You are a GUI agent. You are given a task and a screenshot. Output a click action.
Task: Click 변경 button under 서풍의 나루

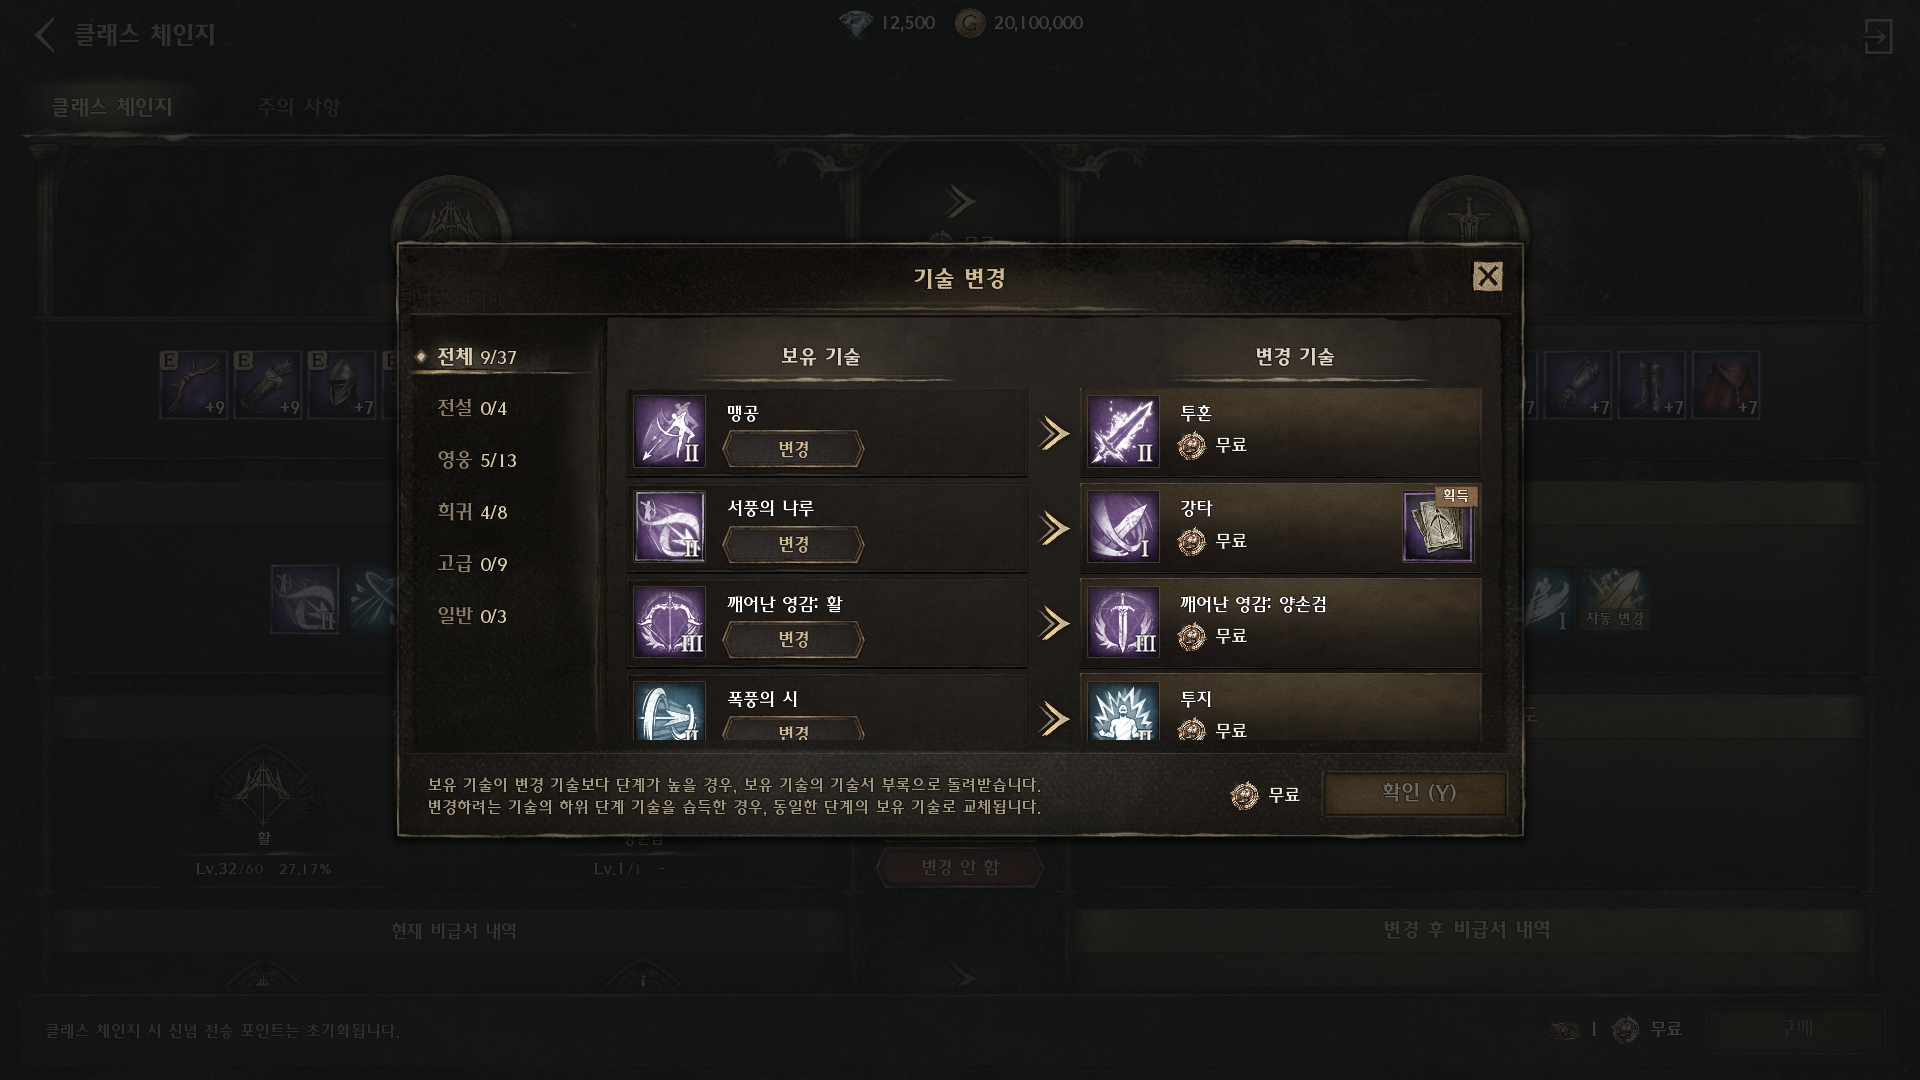[x=793, y=544]
